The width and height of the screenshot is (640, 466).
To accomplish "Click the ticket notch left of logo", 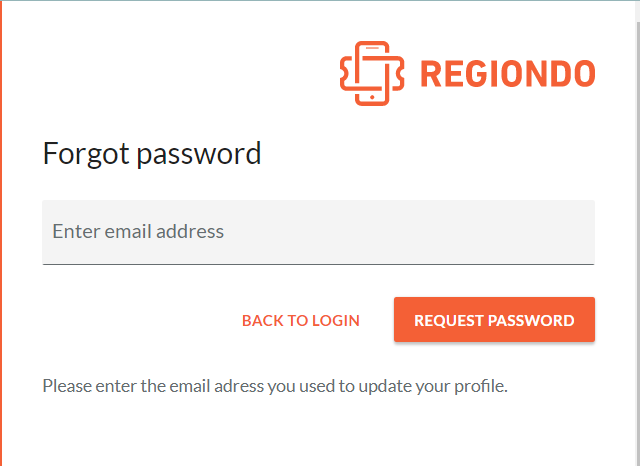I will pyautogui.click(x=344, y=73).
